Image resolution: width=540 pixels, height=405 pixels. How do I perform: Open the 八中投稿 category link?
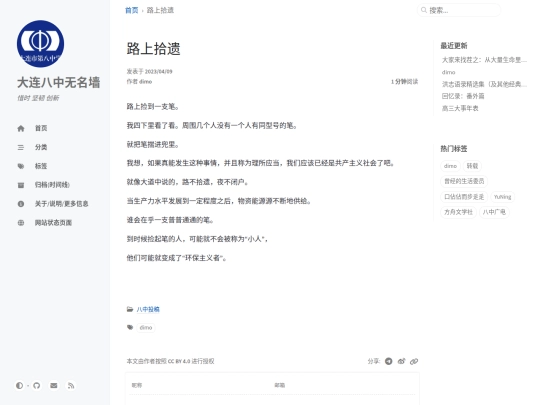[x=148, y=309]
